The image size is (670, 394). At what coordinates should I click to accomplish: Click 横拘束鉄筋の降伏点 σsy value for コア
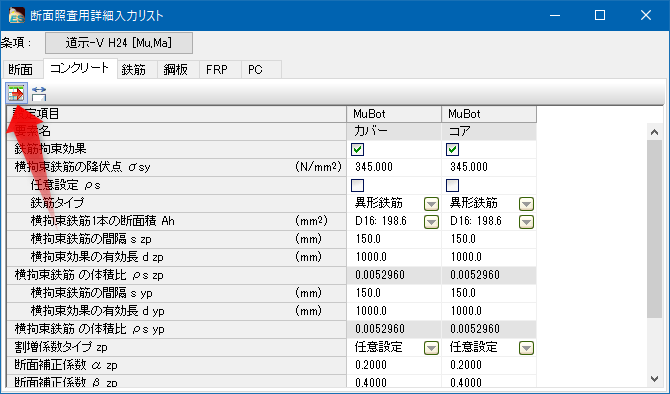click(489, 167)
